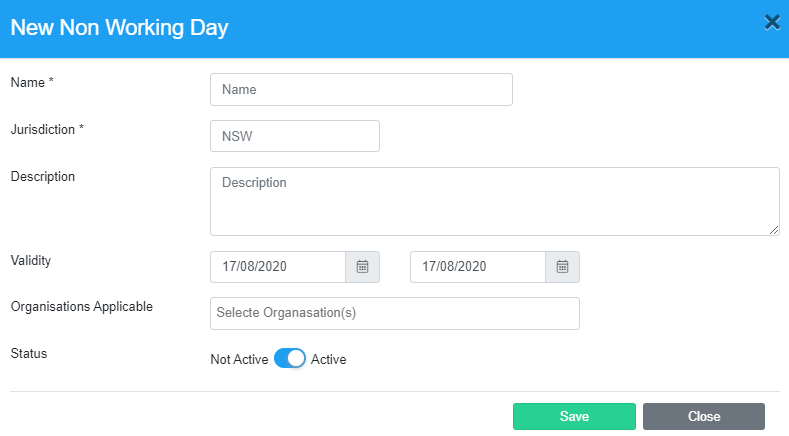Open the end date calendar picker

point(562,267)
